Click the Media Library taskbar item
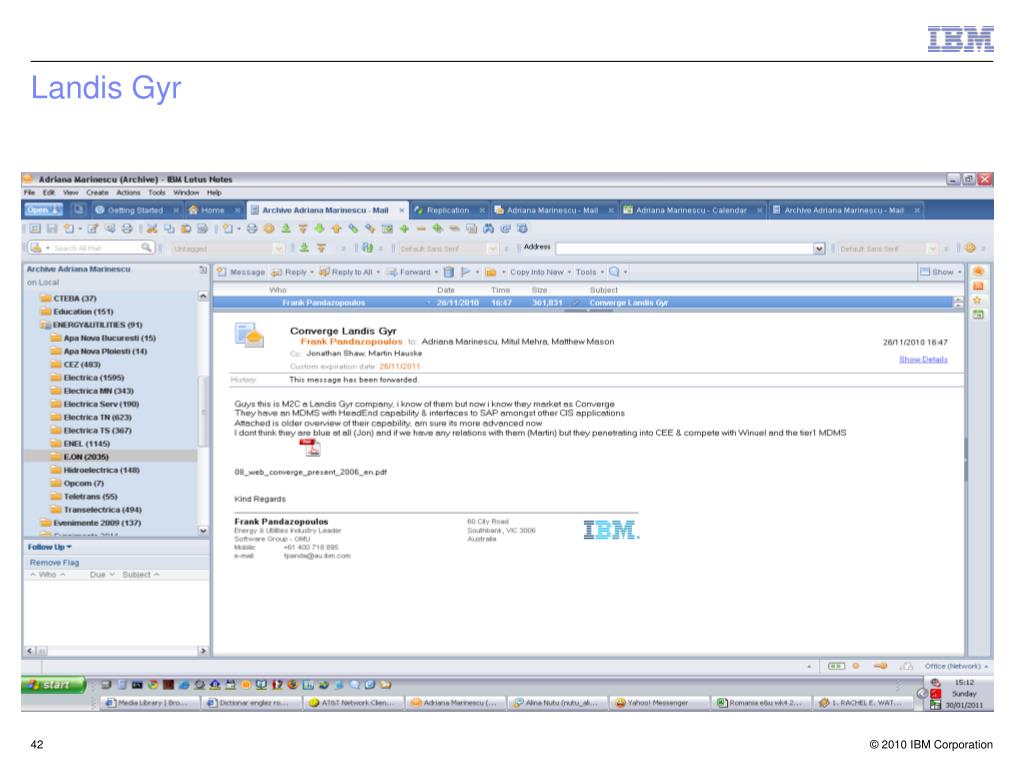Image resolution: width=1024 pixels, height=768 pixels. coord(148,703)
